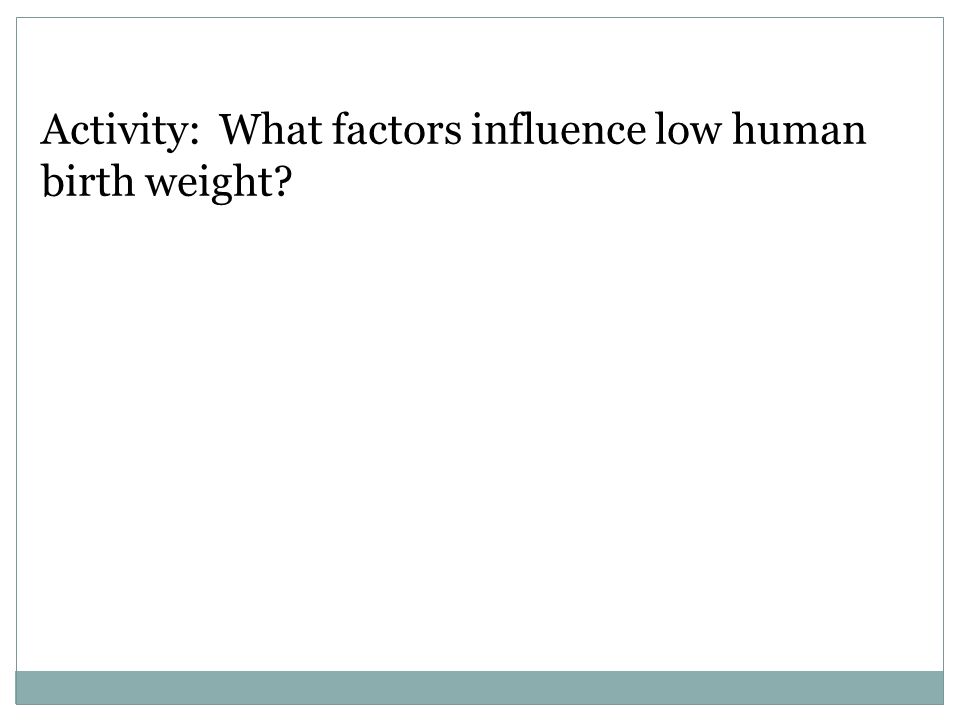Click blank space right of "weight?"
This screenshot has width=960, height=720.
tap(612, 182)
